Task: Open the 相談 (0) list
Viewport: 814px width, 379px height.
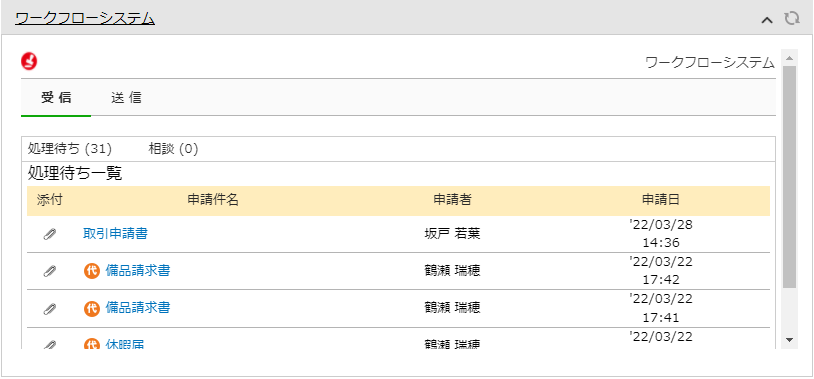Action: pos(173,150)
